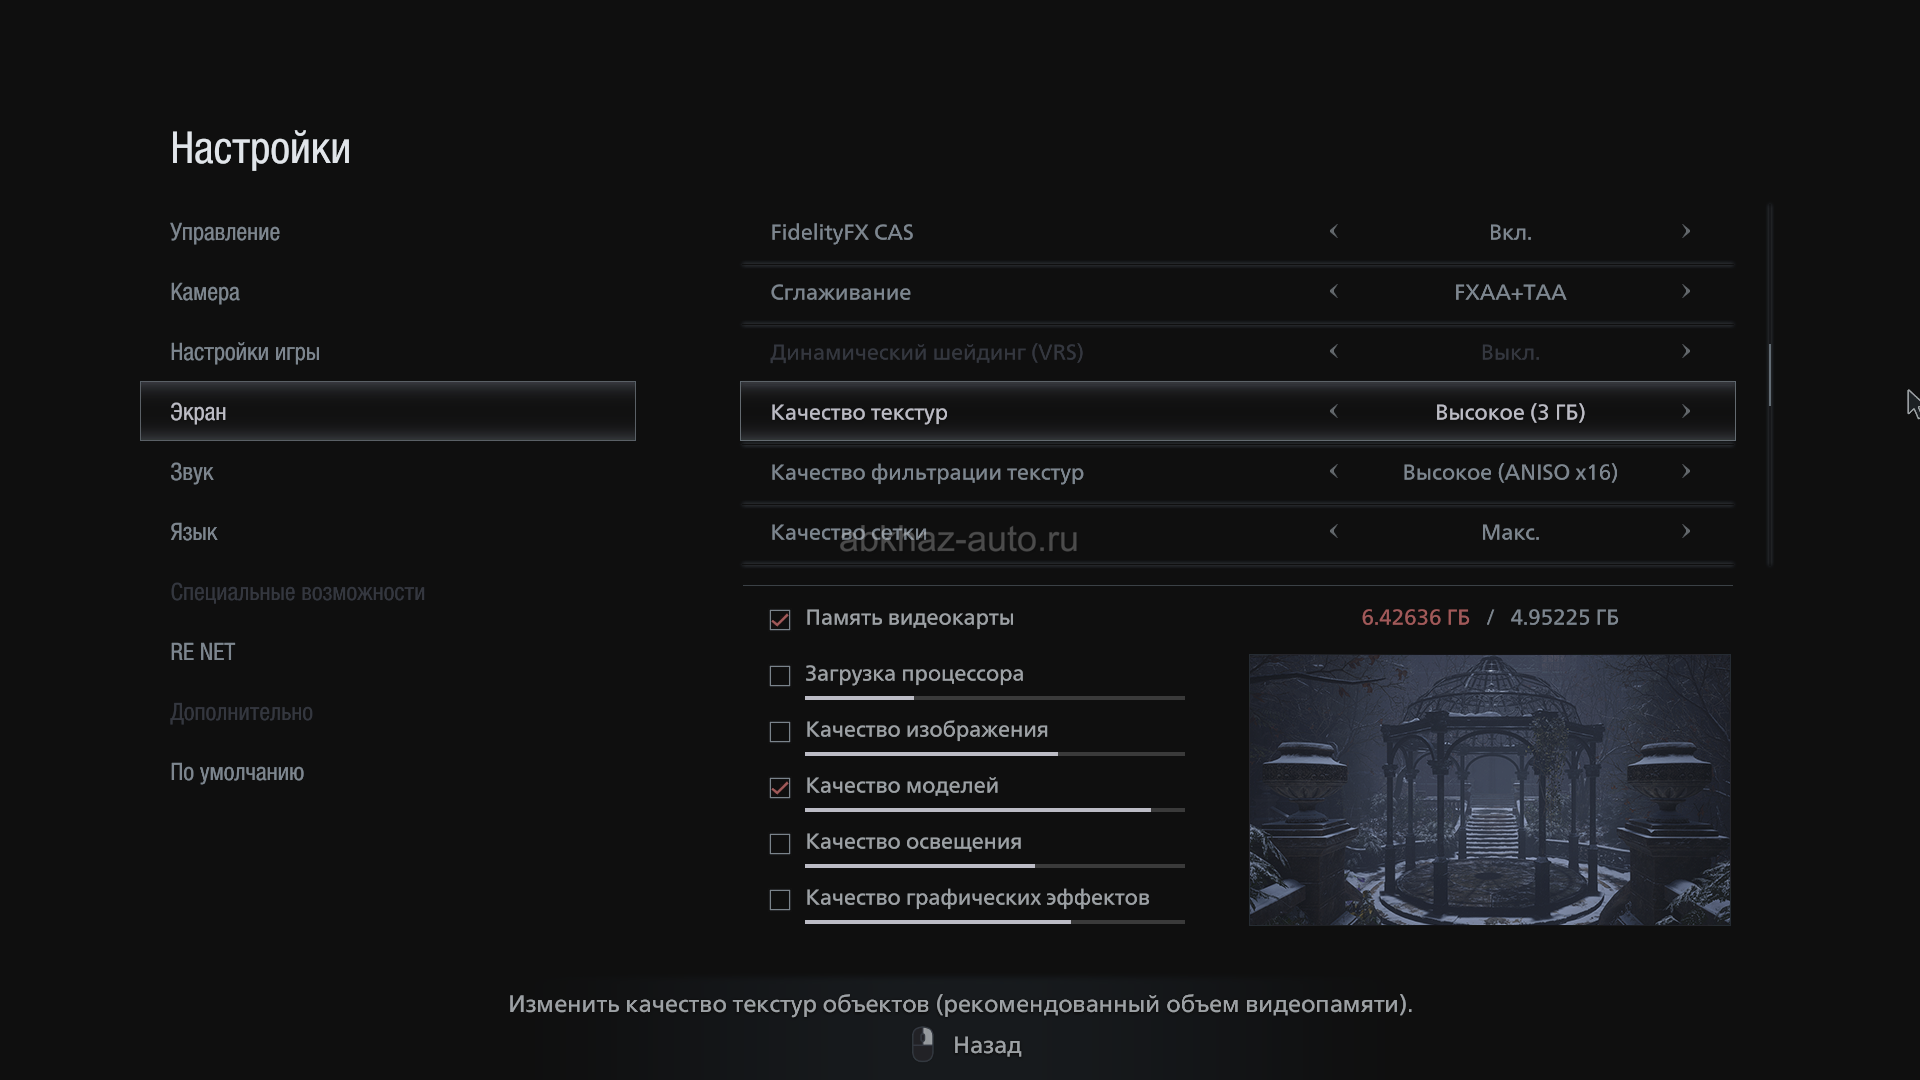The width and height of the screenshot is (1920, 1080).
Task: Tick Качество освещения checkbox
Action: point(780,844)
